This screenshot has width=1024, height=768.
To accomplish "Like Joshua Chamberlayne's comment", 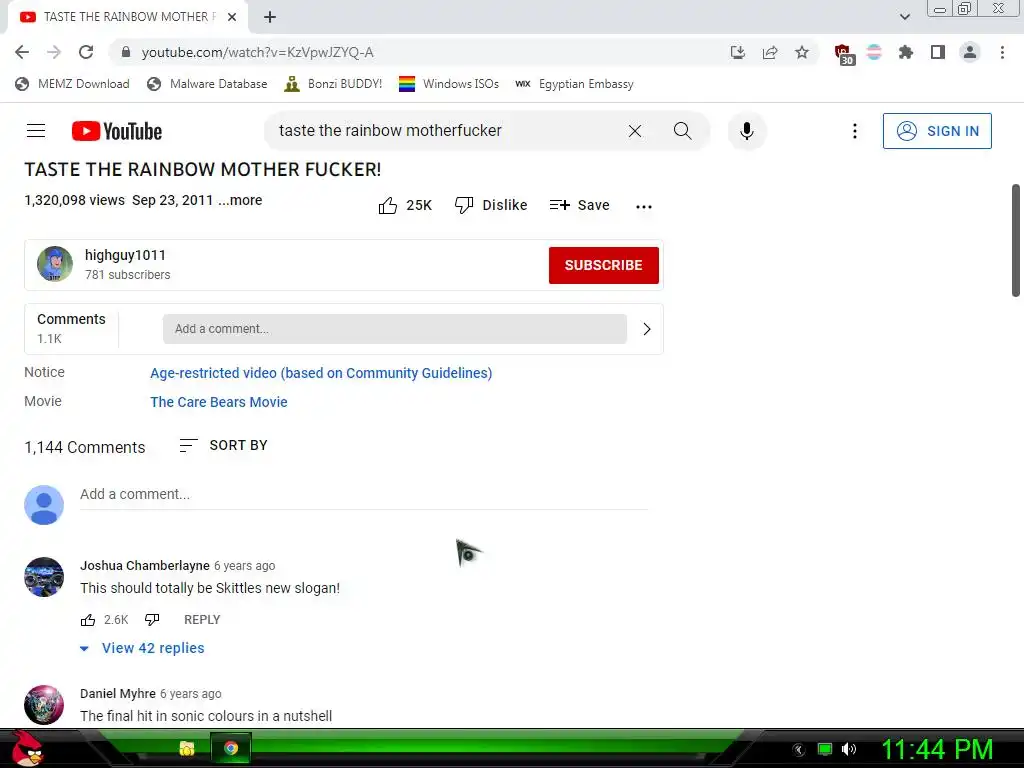I will 88,620.
